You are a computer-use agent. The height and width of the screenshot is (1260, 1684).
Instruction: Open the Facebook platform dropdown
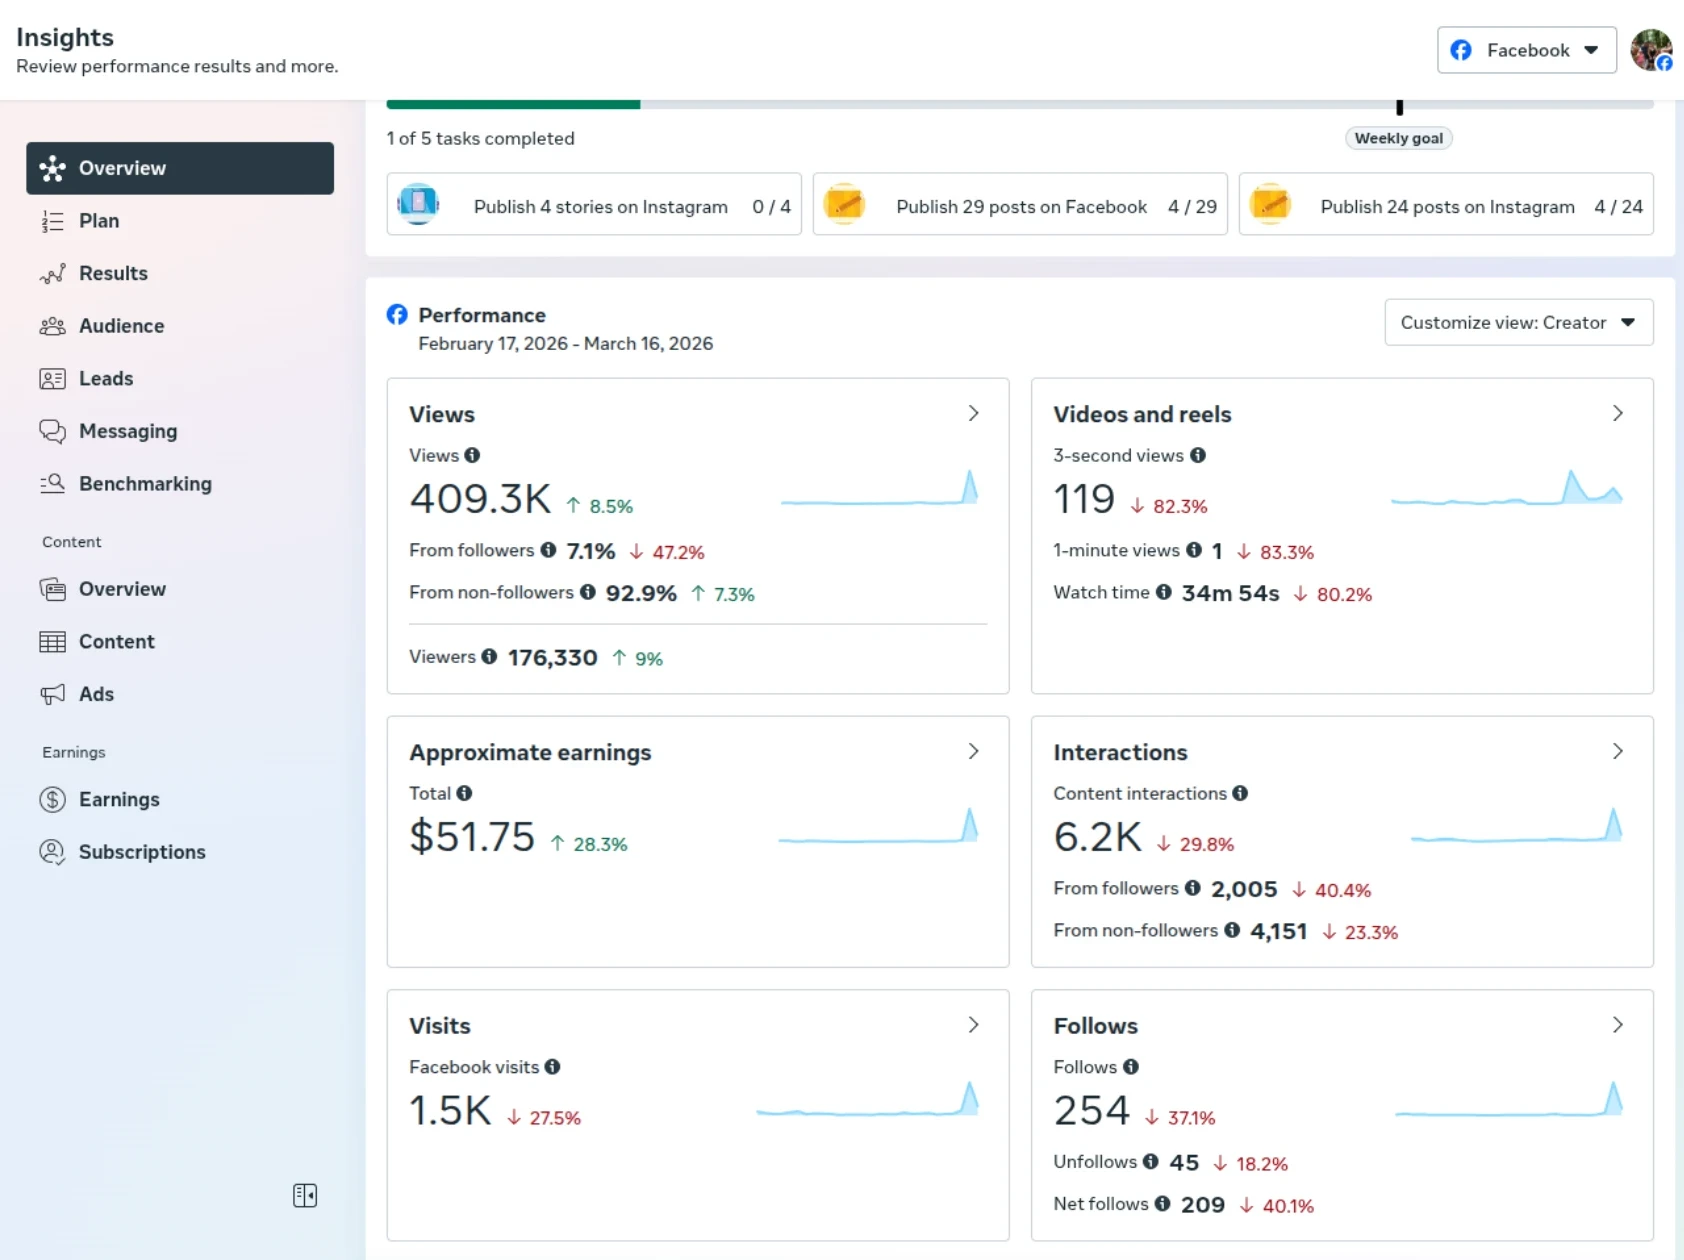[1526, 50]
